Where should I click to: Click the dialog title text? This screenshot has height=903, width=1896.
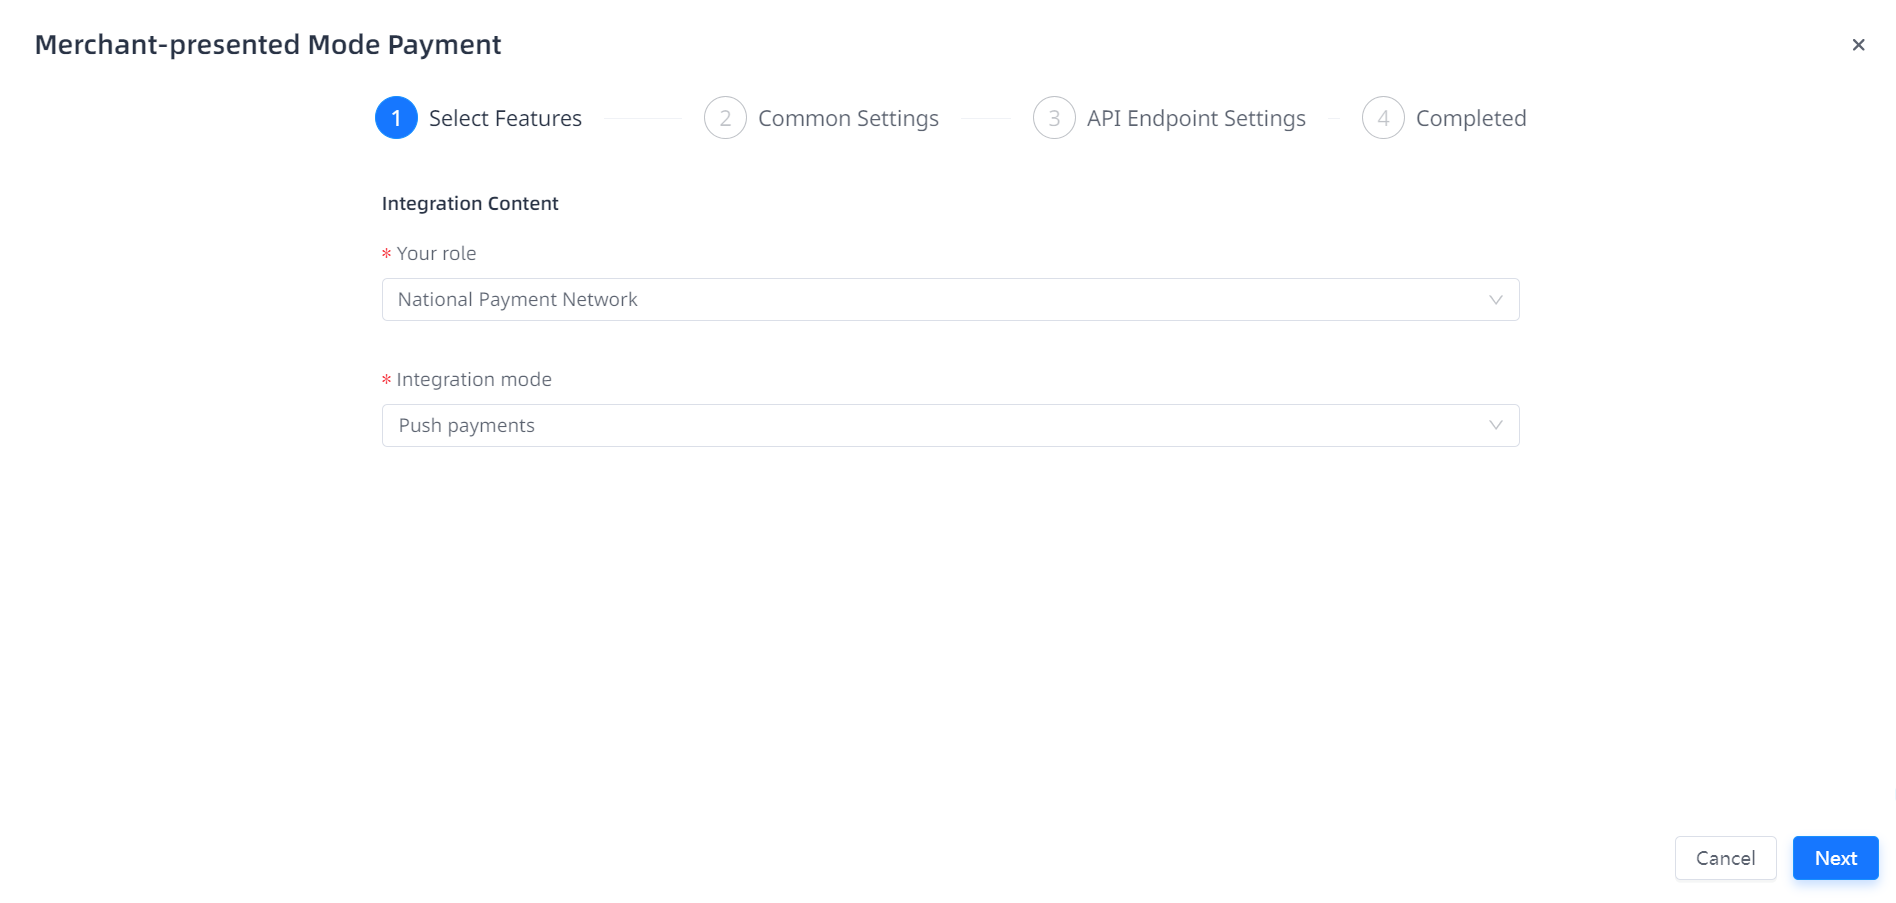coord(268,45)
